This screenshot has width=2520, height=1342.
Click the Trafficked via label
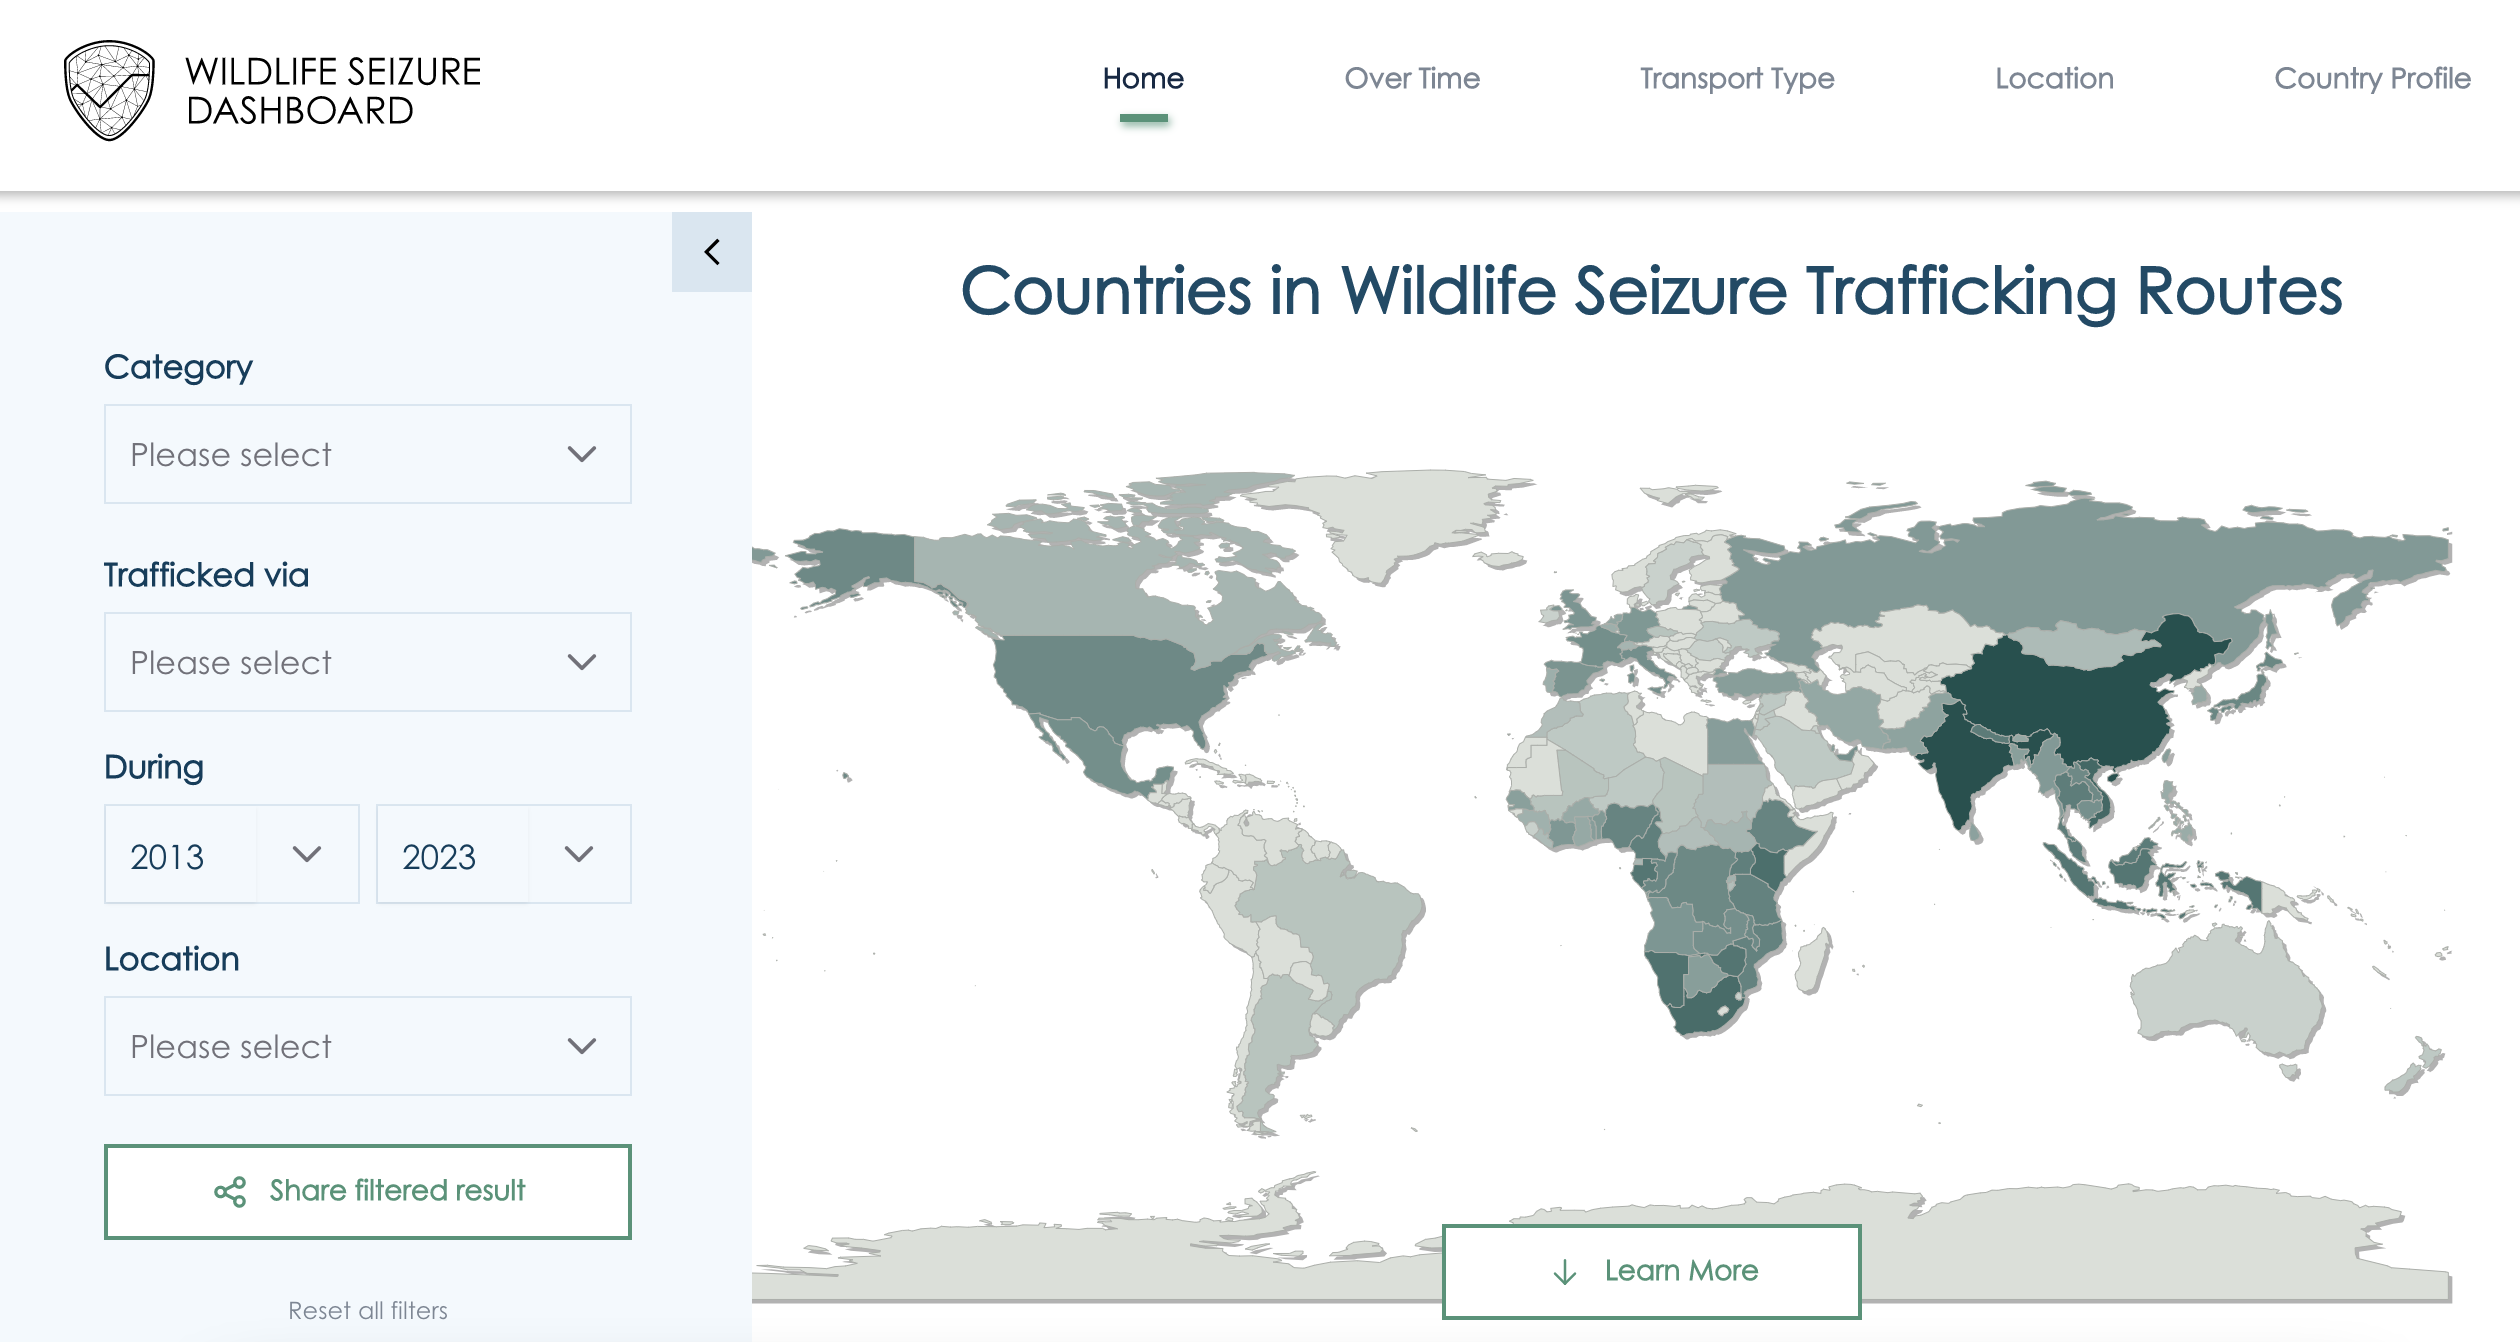coord(206,575)
